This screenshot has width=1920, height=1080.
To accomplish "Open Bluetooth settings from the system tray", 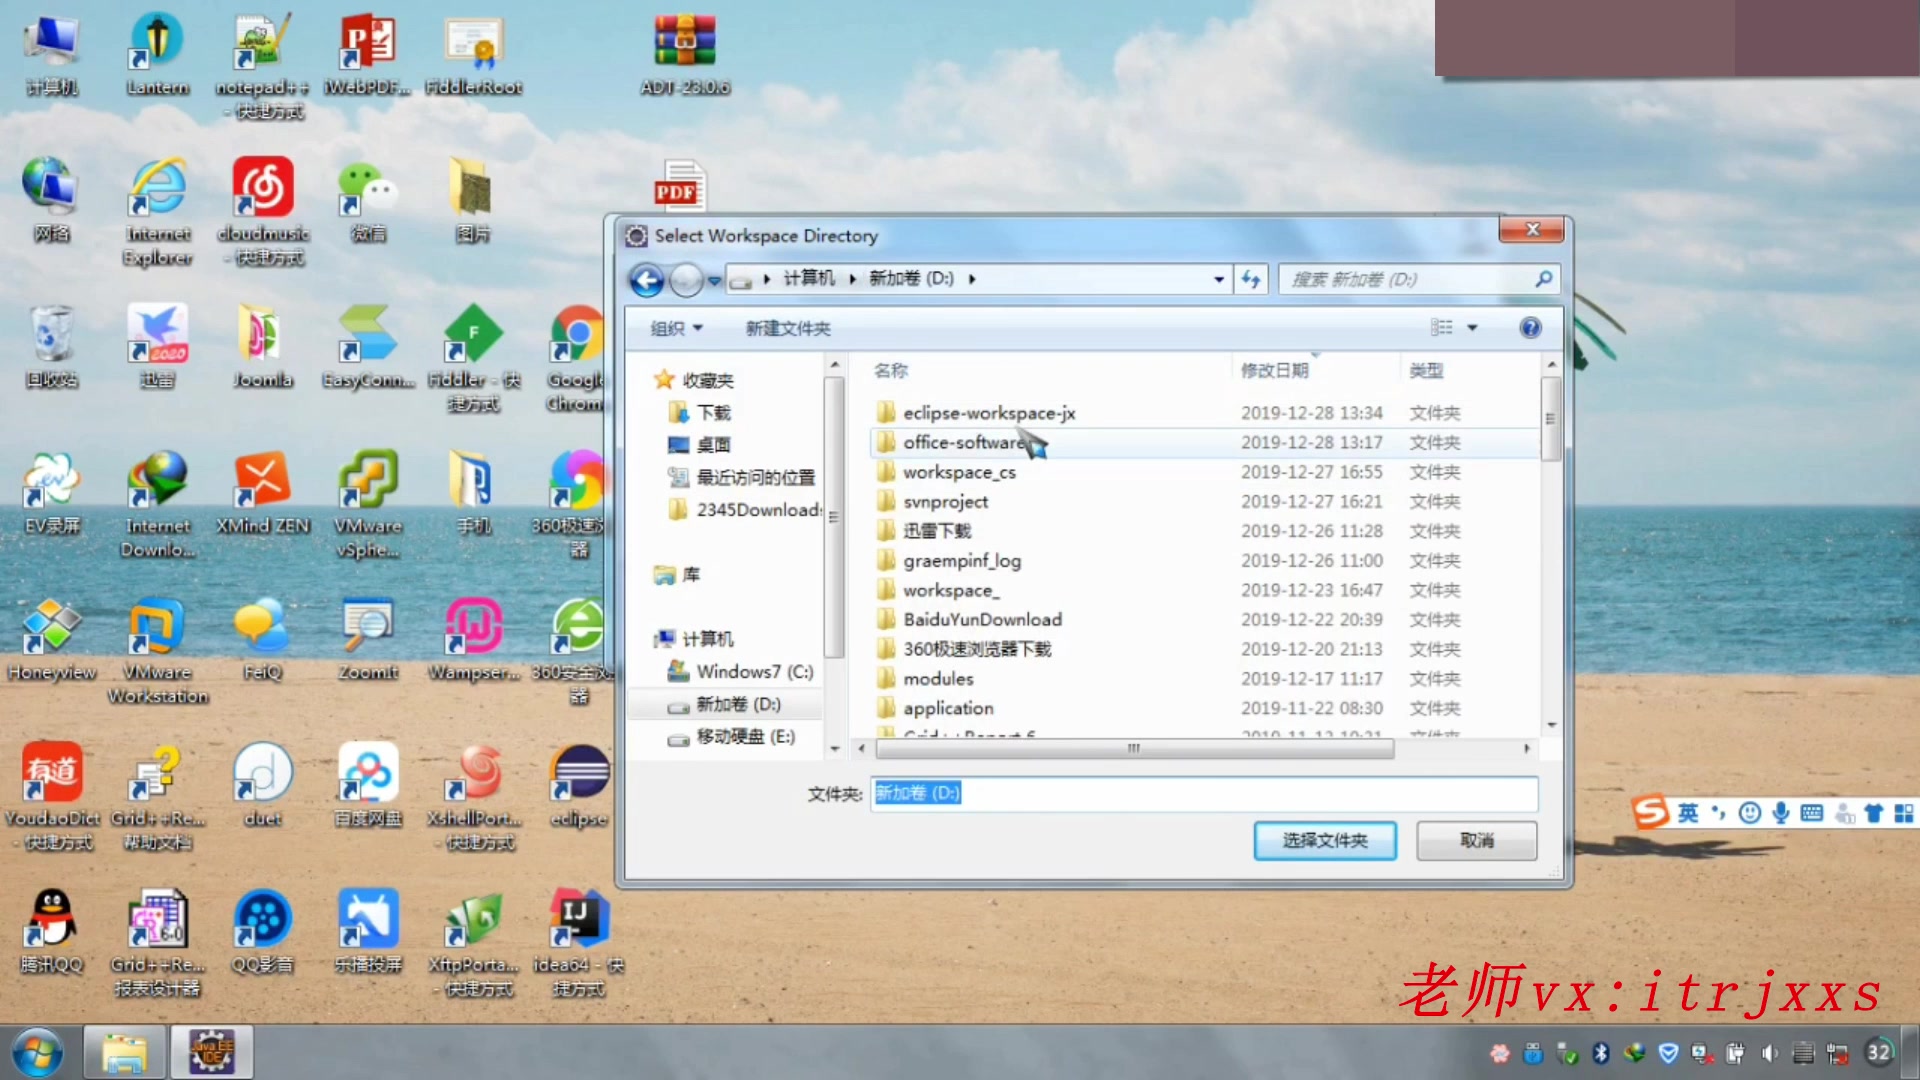I will (x=1603, y=1052).
